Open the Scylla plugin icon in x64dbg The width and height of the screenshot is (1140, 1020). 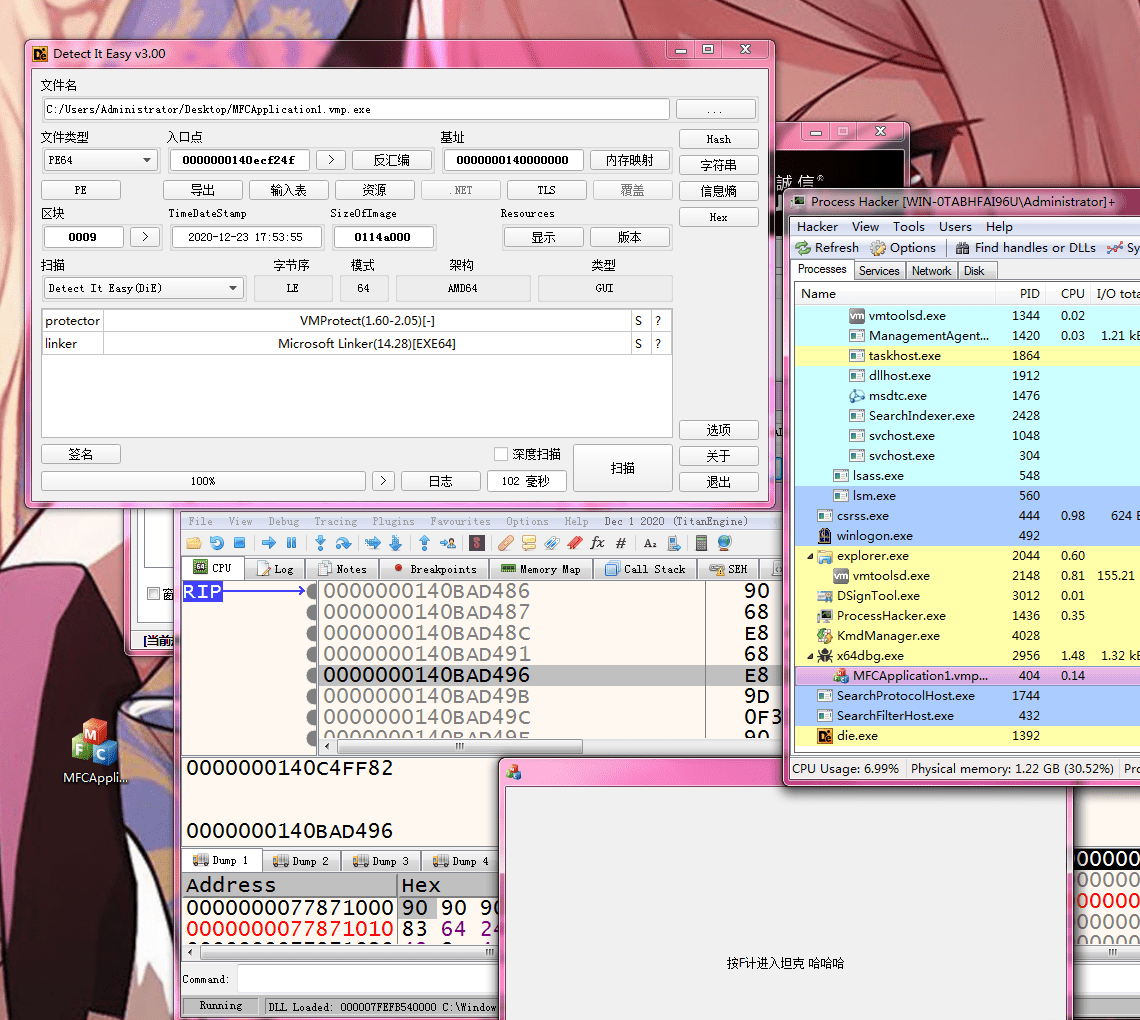477,543
